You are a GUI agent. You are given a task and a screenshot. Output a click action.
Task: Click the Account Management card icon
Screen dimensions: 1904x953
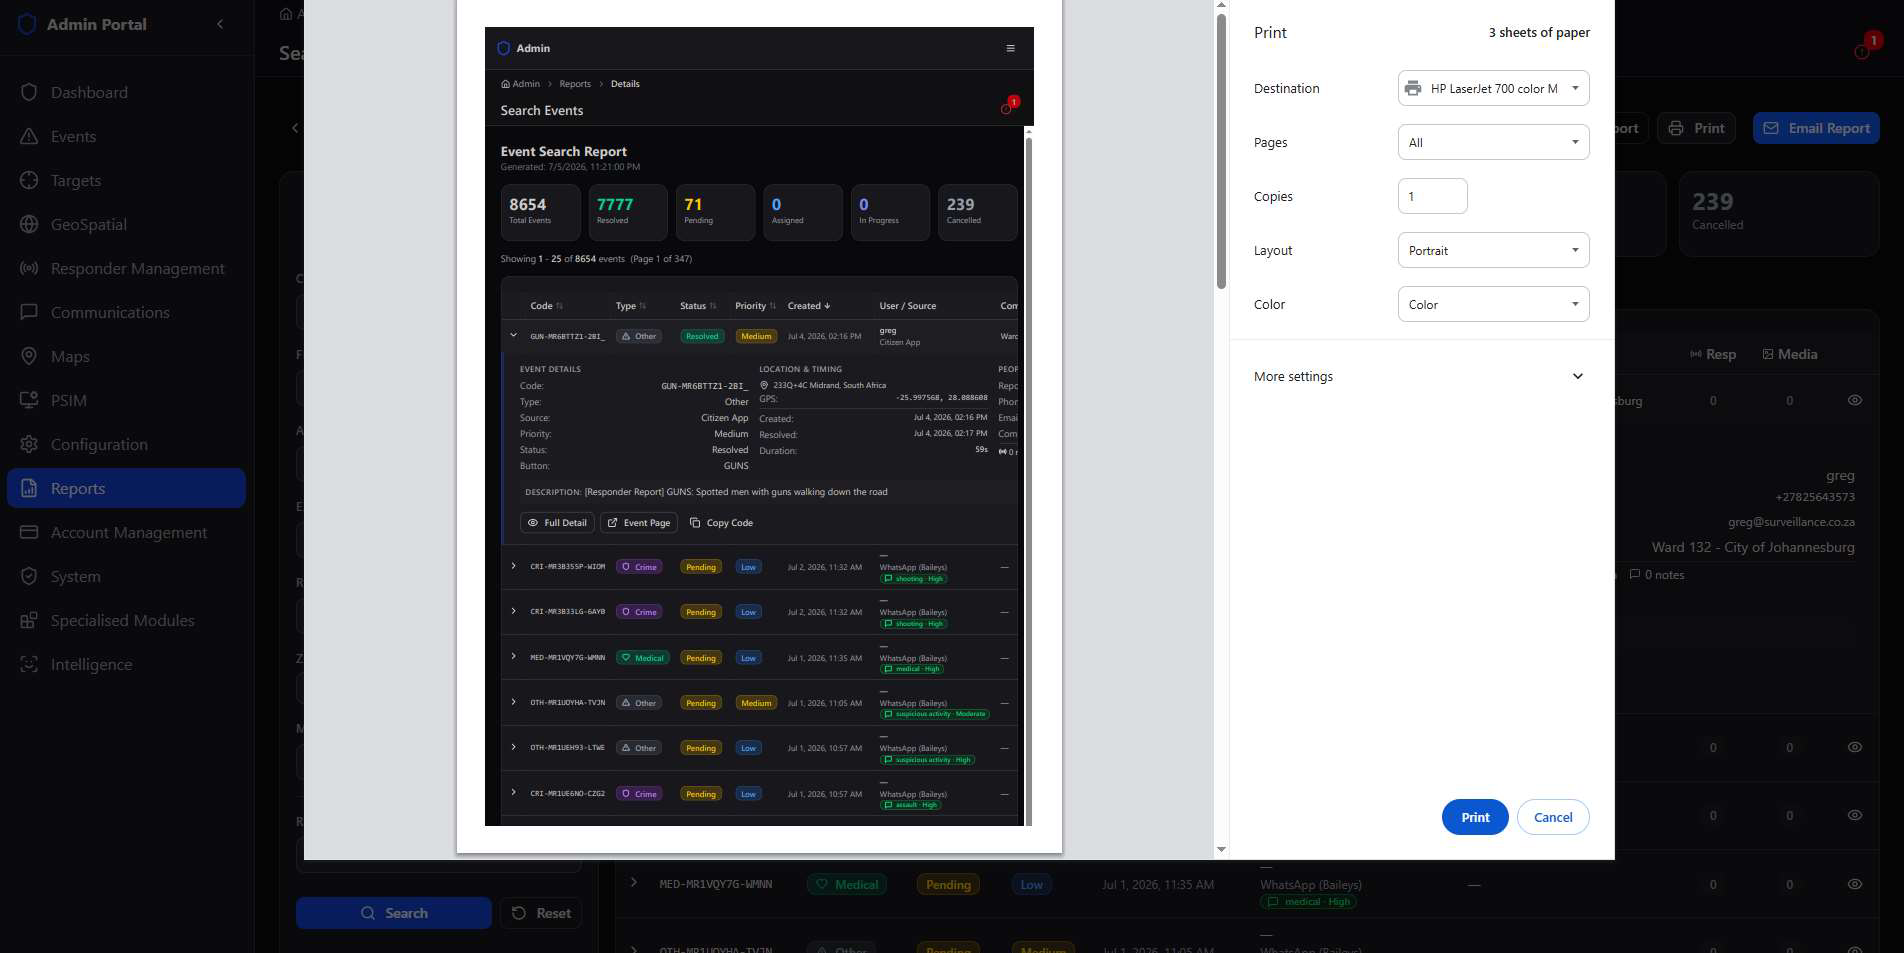(x=29, y=532)
